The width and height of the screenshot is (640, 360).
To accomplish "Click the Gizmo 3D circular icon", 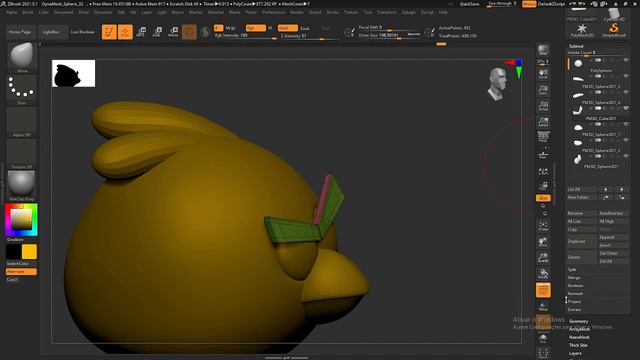I will pyautogui.click(x=189, y=32).
